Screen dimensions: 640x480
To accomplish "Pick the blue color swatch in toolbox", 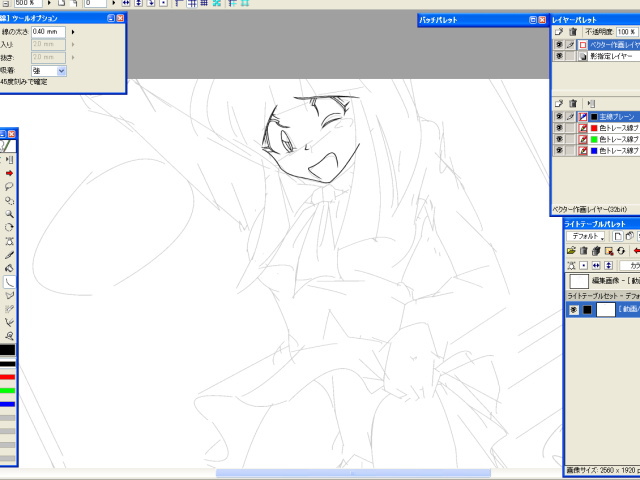I will point(8,404).
